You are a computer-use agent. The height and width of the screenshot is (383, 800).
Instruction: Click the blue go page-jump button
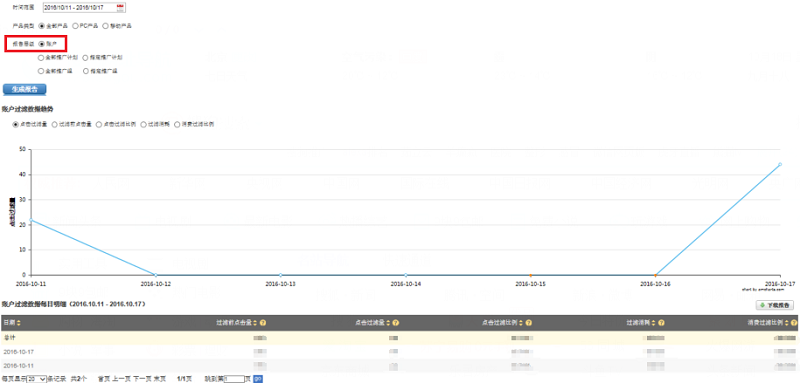pyautogui.click(x=258, y=379)
